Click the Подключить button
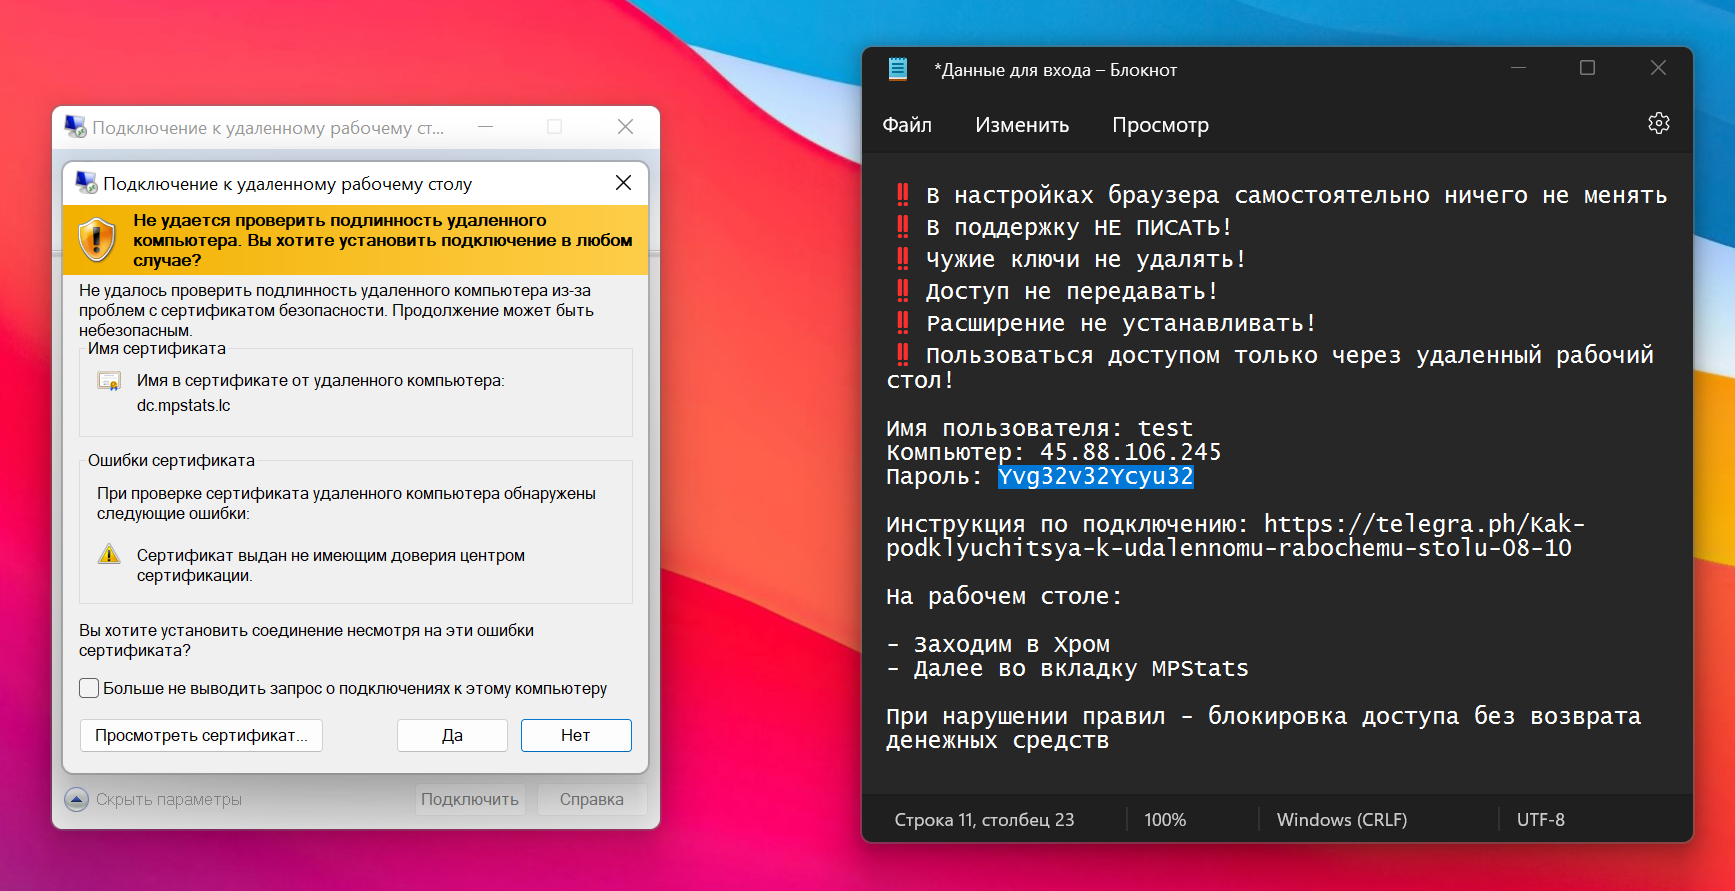The image size is (1735, 891). tap(470, 799)
